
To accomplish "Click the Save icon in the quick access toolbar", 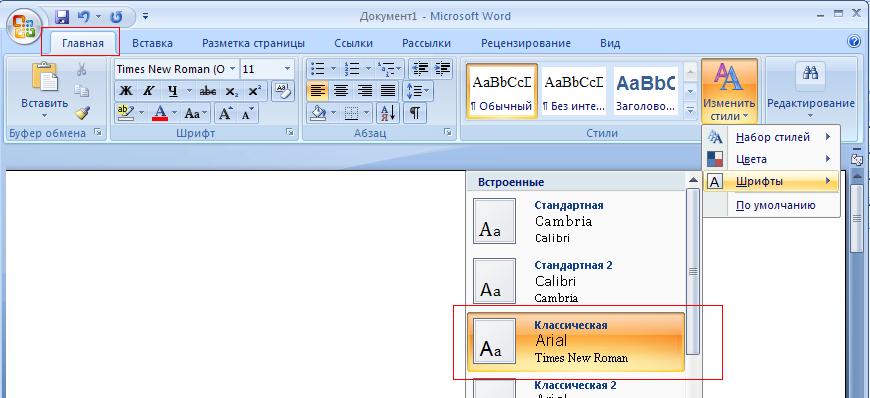I will (62, 16).
